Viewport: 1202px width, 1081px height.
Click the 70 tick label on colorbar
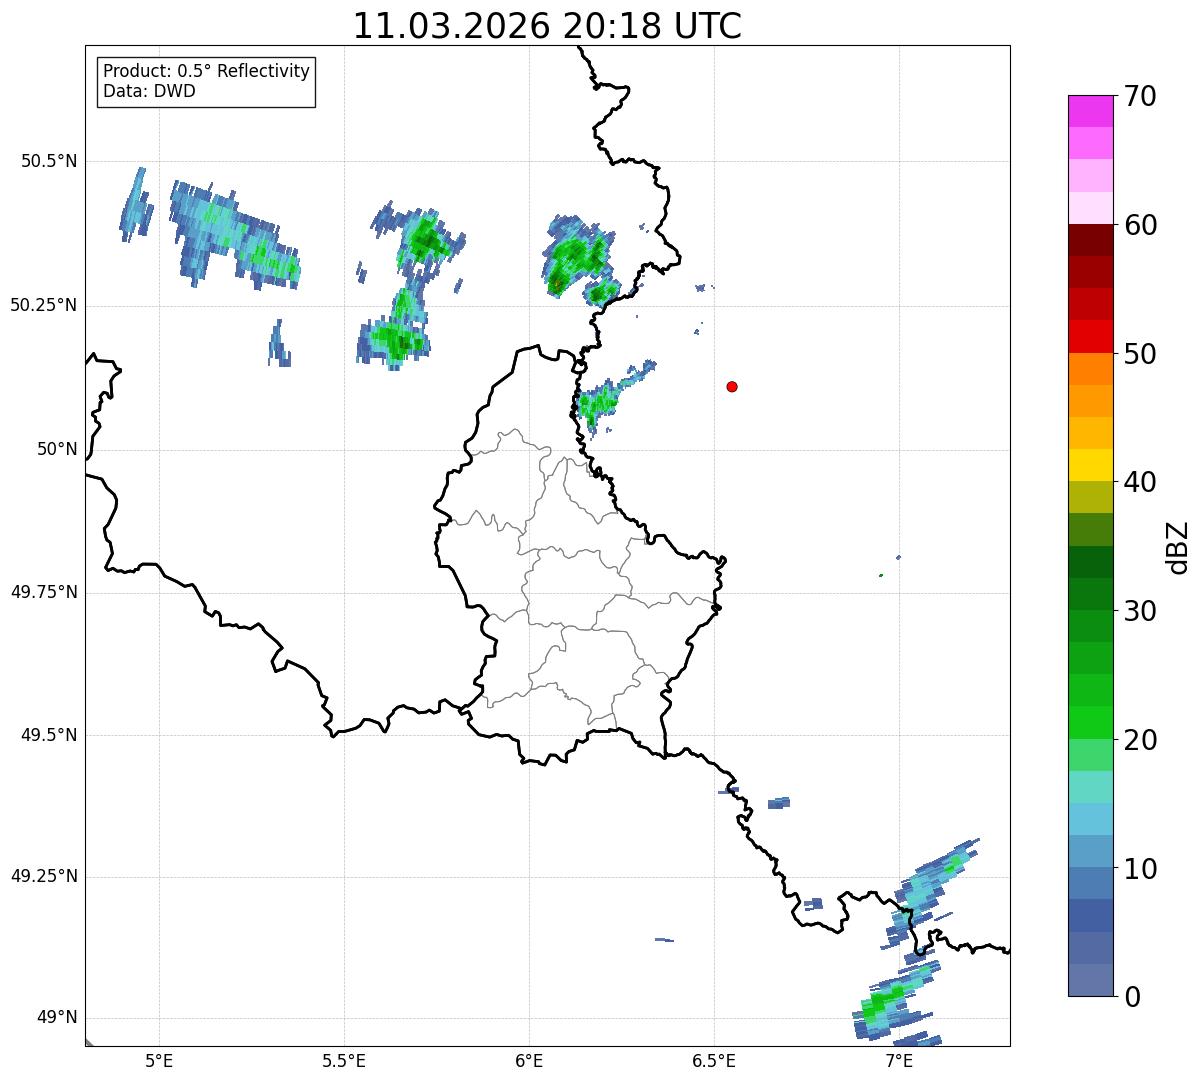tap(1140, 96)
